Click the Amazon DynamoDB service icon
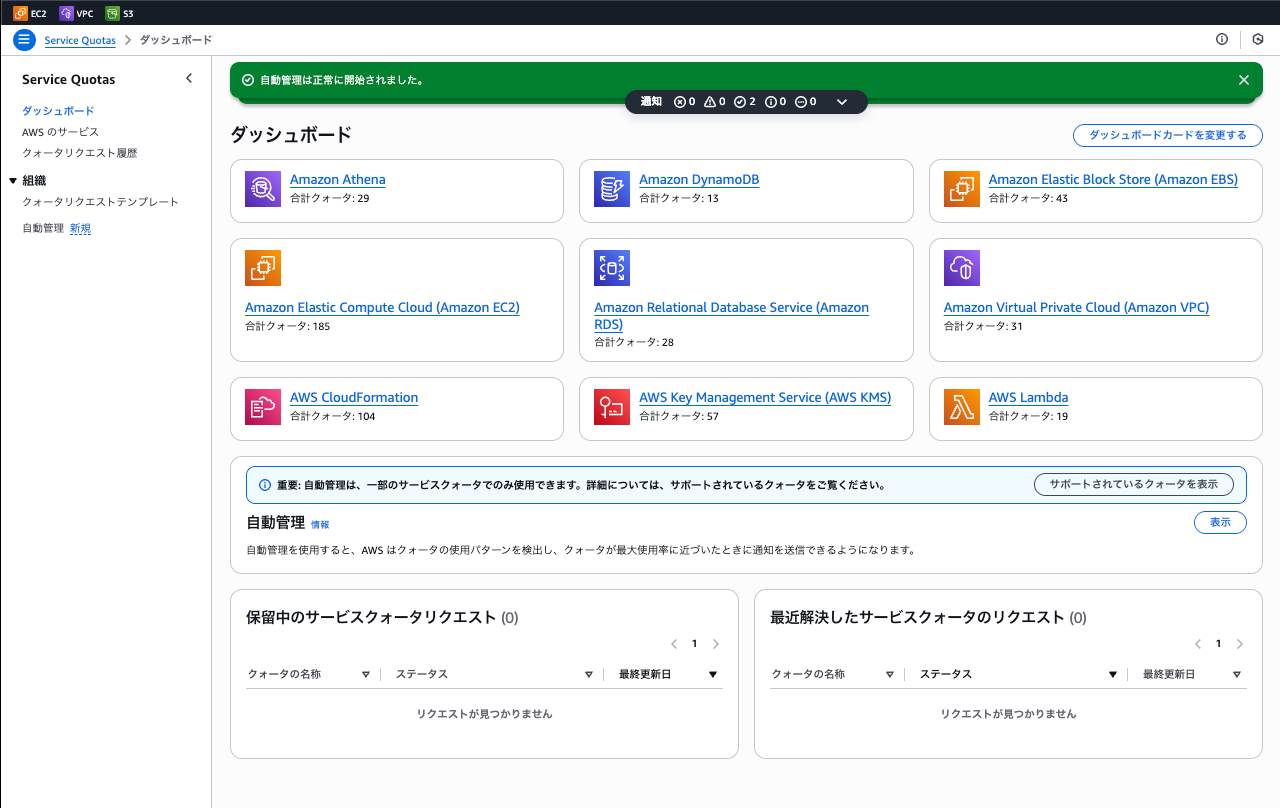1280x808 pixels. (x=612, y=189)
